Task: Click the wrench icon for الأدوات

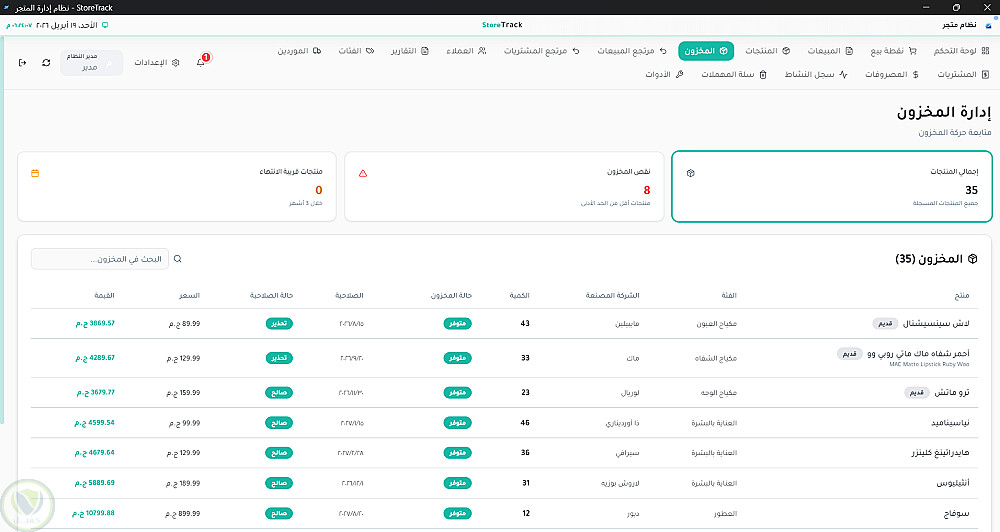Action: pos(679,75)
